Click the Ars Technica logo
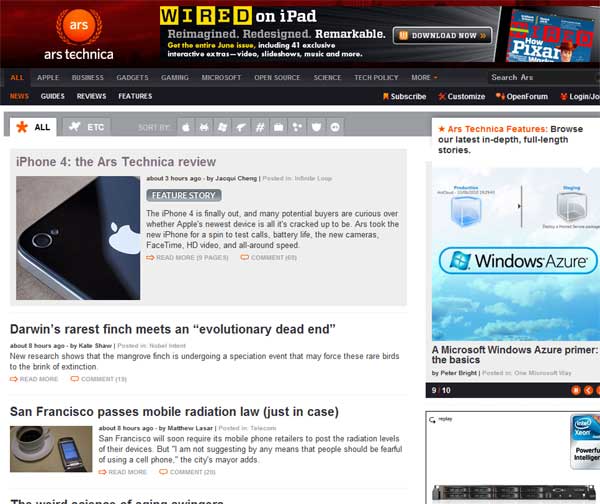The height and width of the screenshot is (504, 600). point(79,35)
